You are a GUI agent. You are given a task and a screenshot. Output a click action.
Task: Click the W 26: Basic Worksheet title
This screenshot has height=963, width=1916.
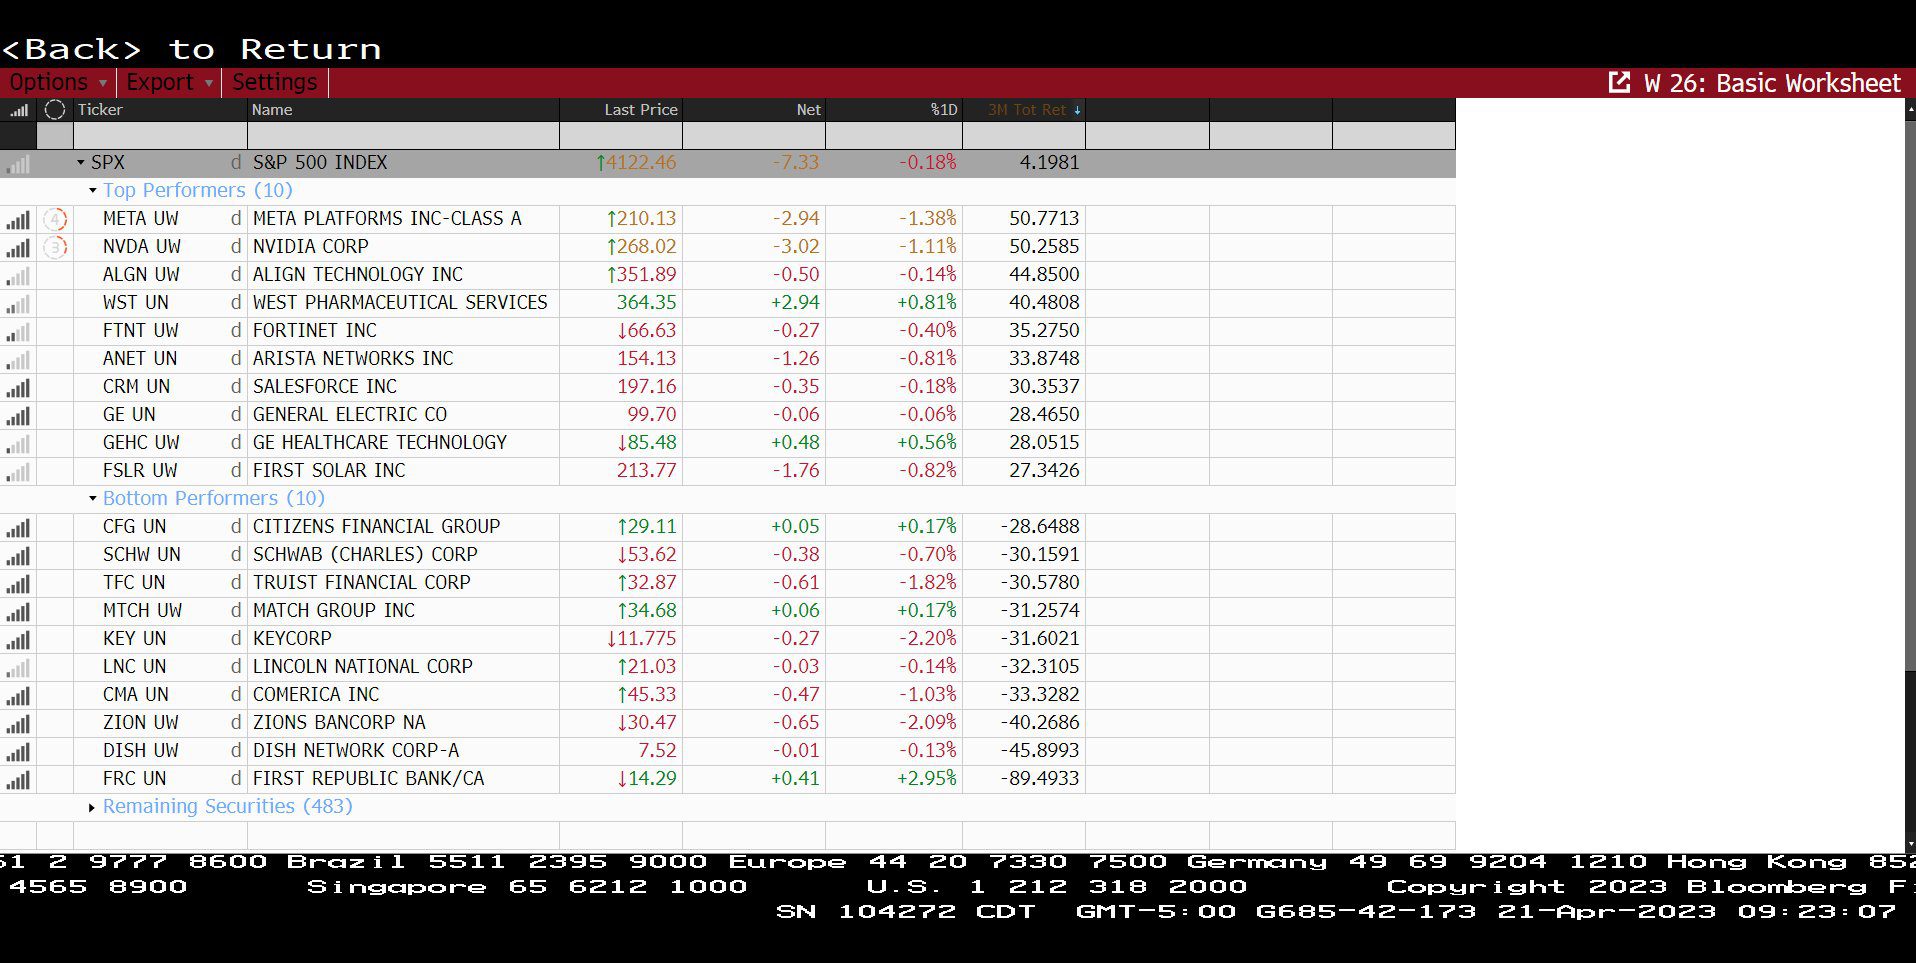1772,83
